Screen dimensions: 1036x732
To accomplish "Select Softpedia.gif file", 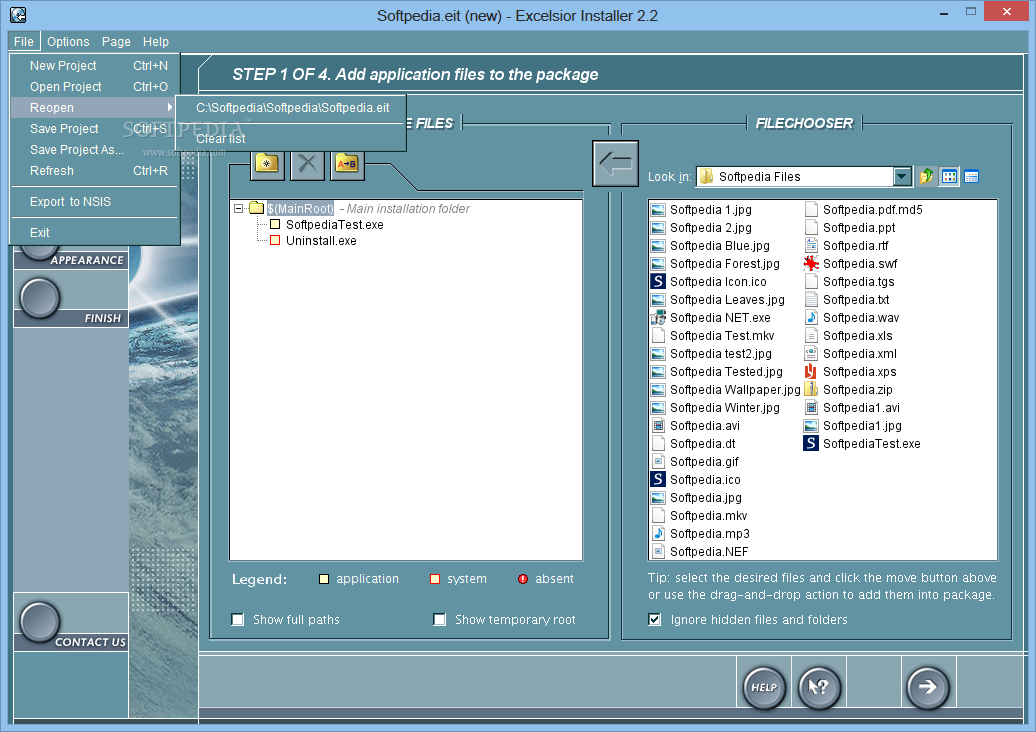I will click(x=695, y=462).
